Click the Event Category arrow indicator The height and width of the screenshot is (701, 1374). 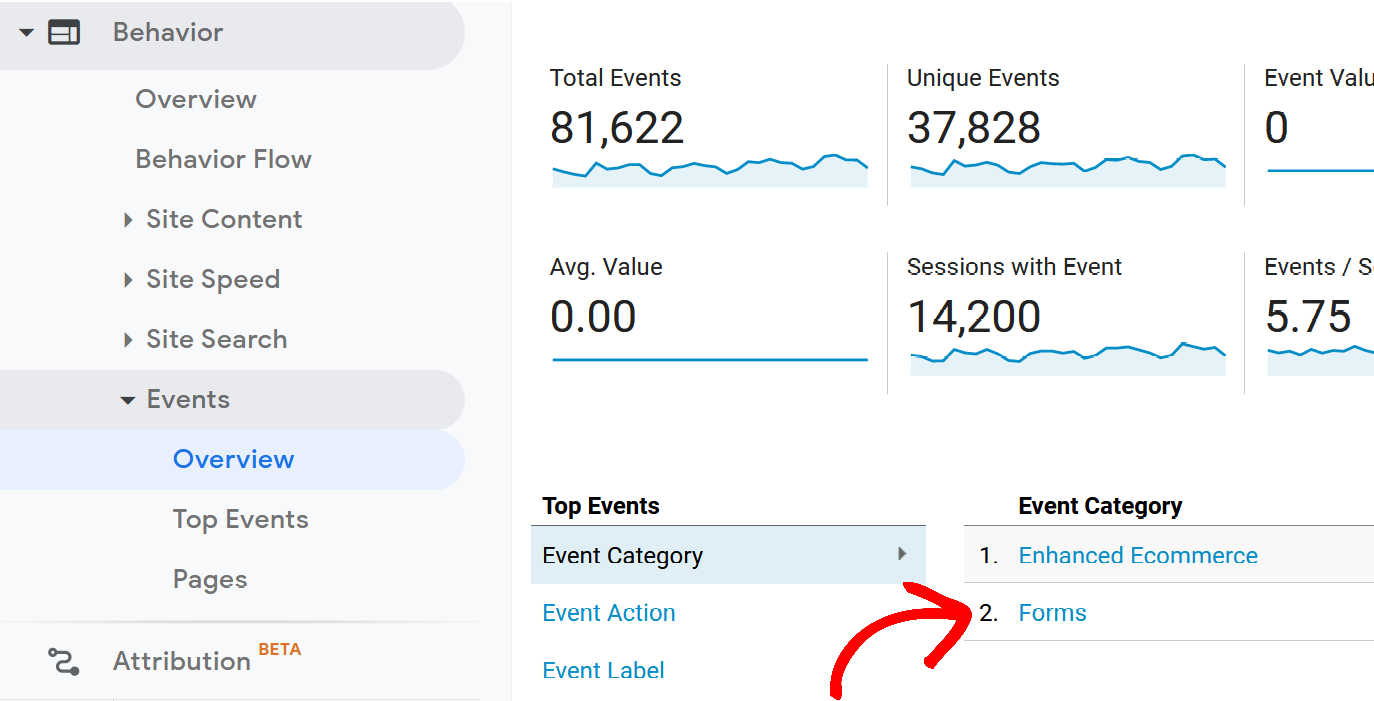coord(902,553)
